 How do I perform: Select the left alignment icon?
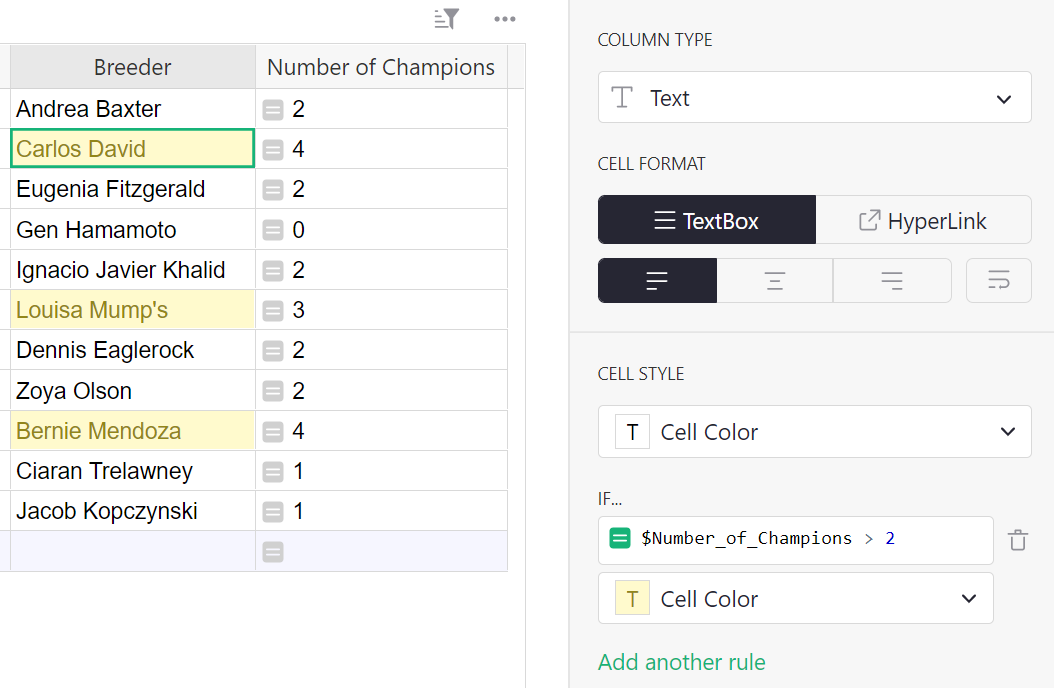[x=657, y=280]
